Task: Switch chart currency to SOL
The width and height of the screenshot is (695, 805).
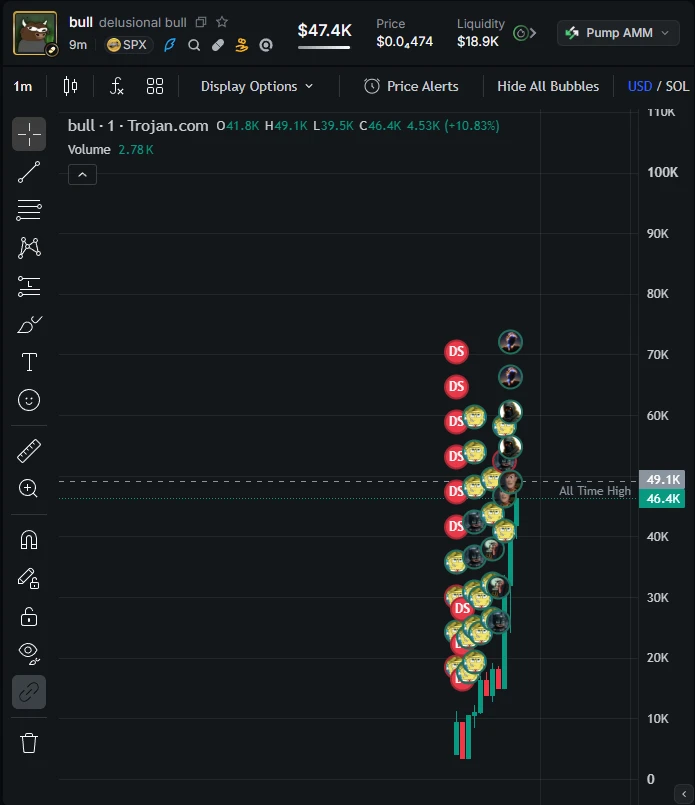Action: 678,86
